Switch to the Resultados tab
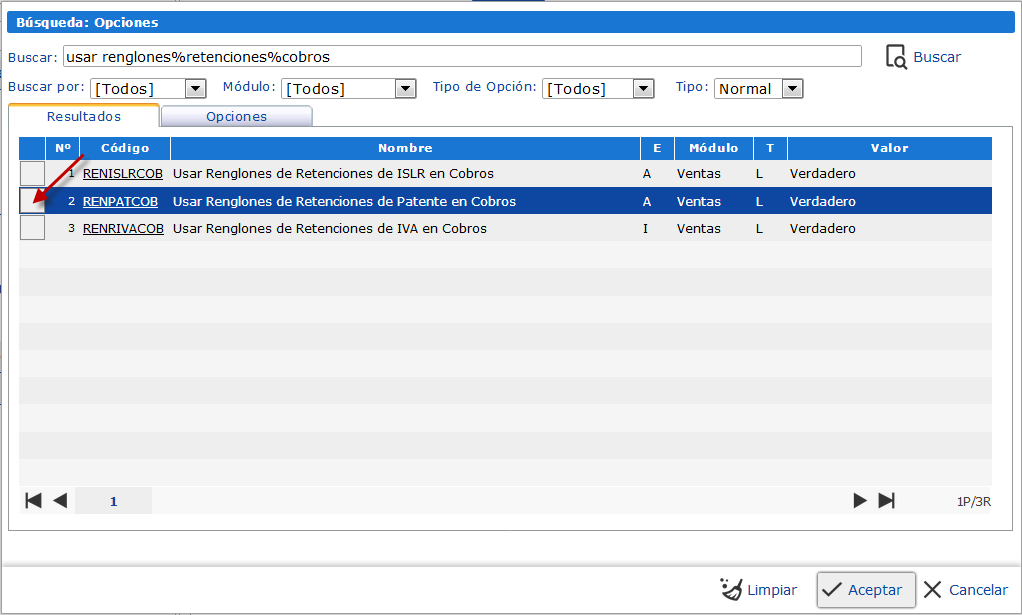This screenshot has height=615, width=1022. (83, 116)
